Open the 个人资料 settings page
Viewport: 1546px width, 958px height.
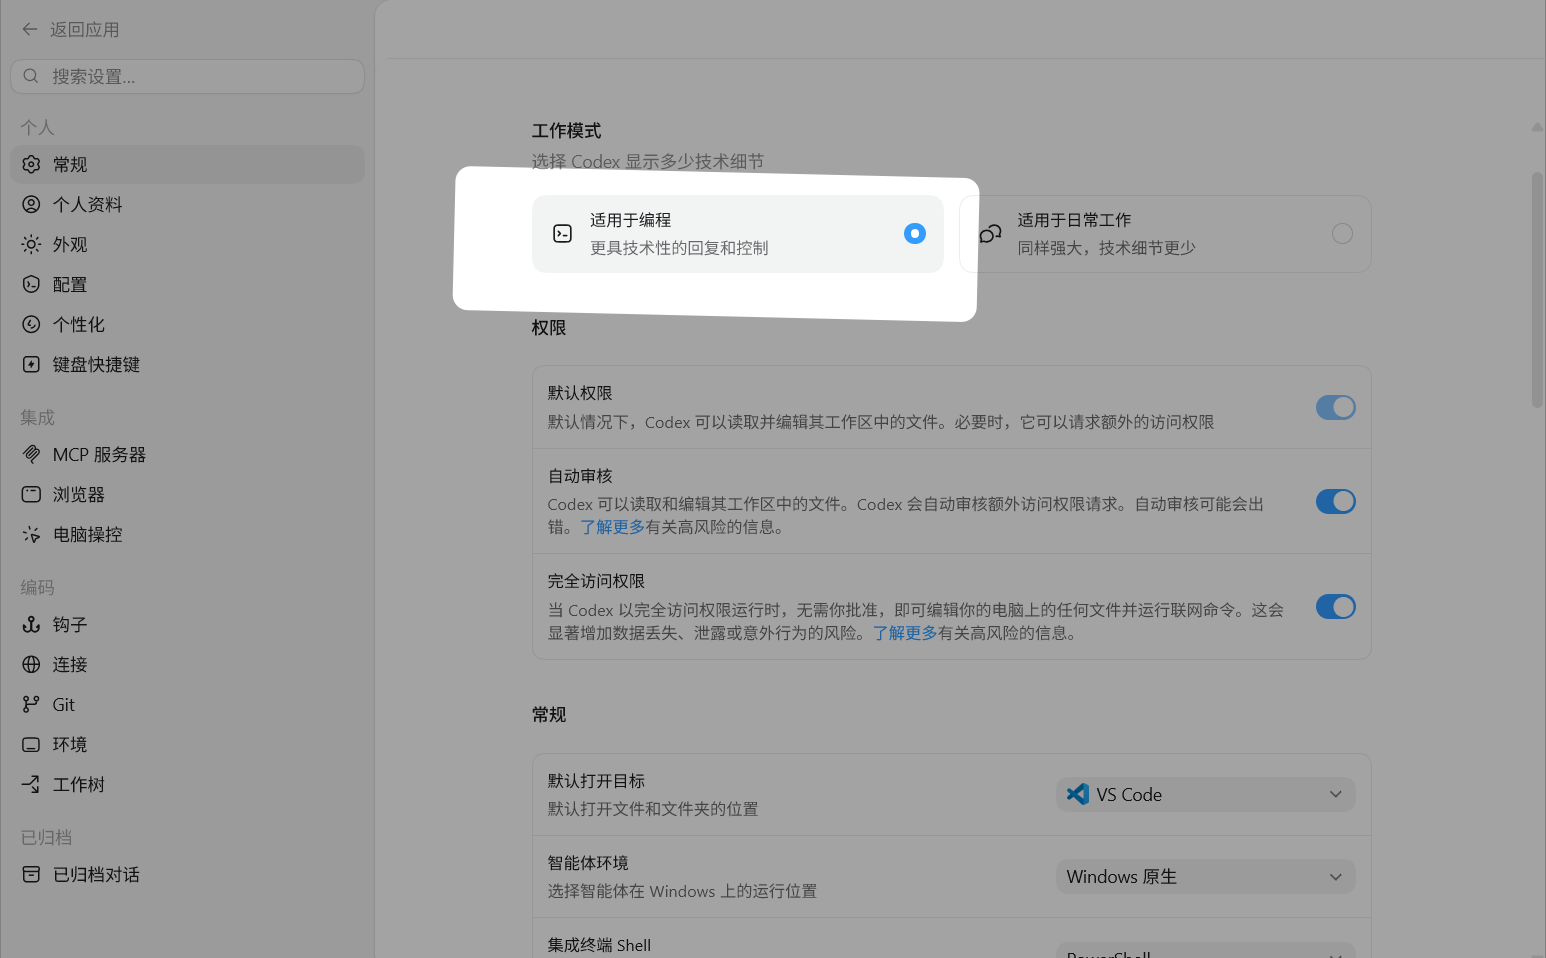(x=187, y=204)
